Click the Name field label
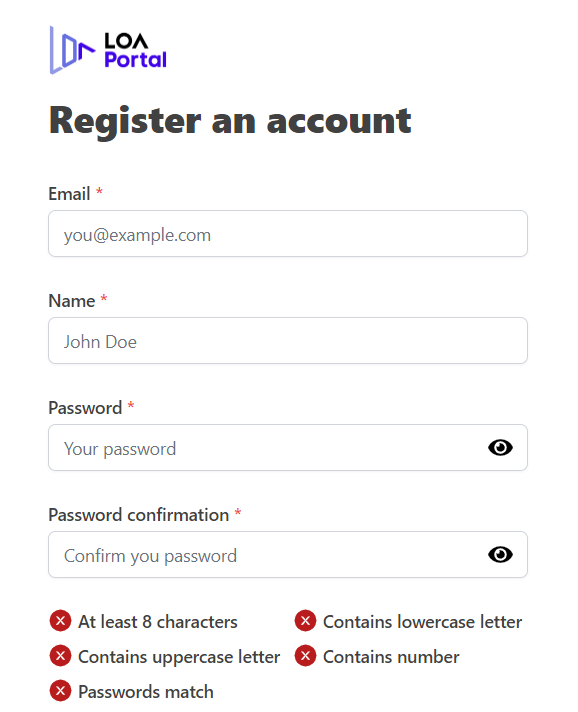 (72, 301)
